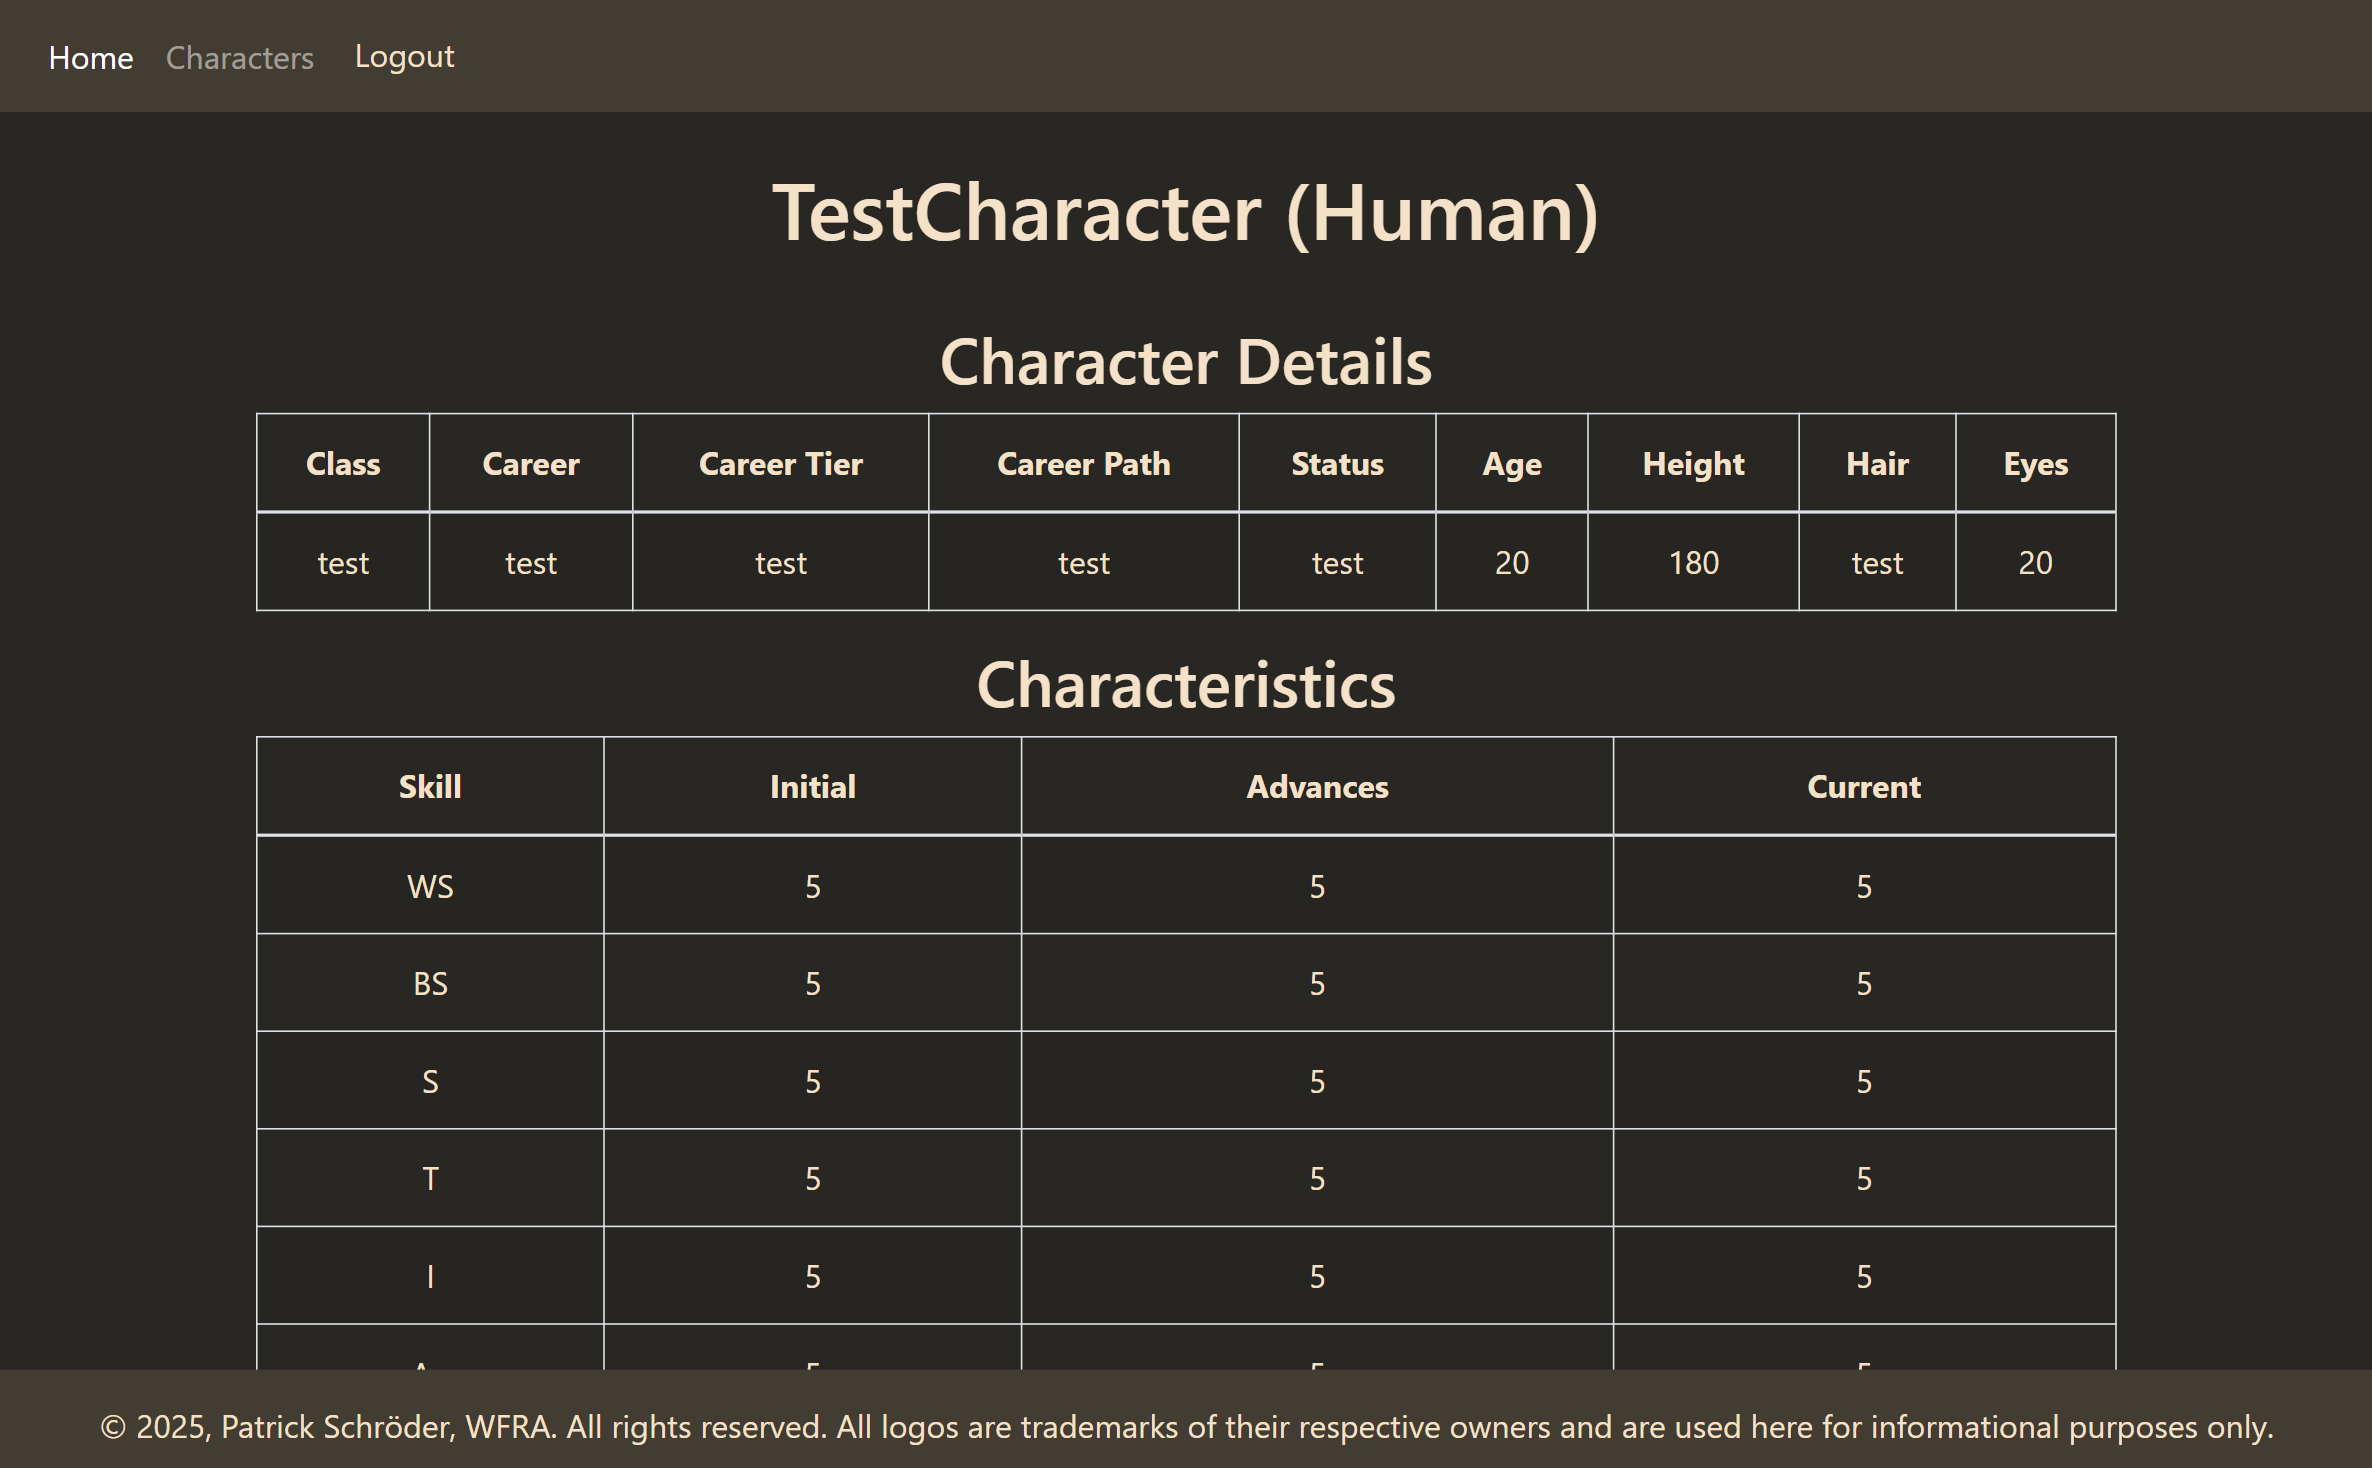This screenshot has height=1468, width=2372.
Task: Select the TestCharacter (Human) title
Action: coord(1186,213)
